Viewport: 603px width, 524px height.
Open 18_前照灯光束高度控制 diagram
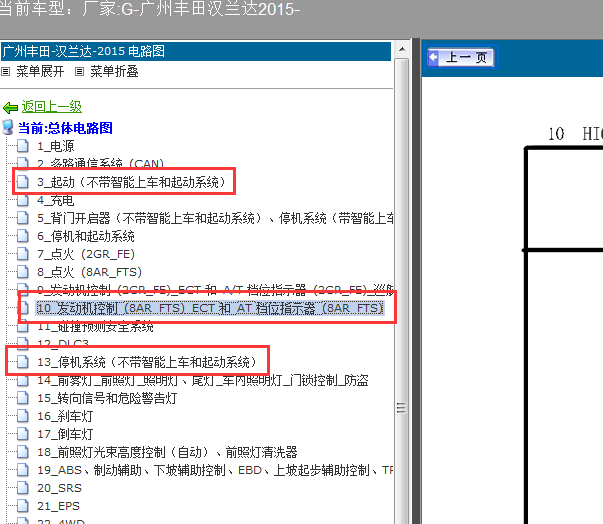point(167,452)
